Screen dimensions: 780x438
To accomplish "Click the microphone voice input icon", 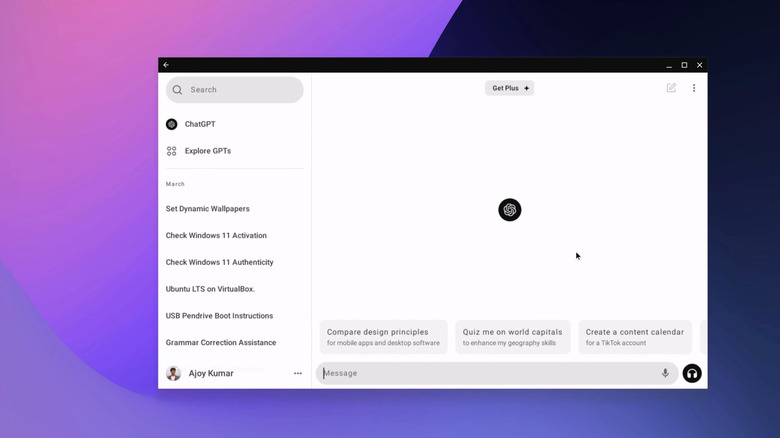I will [x=665, y=373].
